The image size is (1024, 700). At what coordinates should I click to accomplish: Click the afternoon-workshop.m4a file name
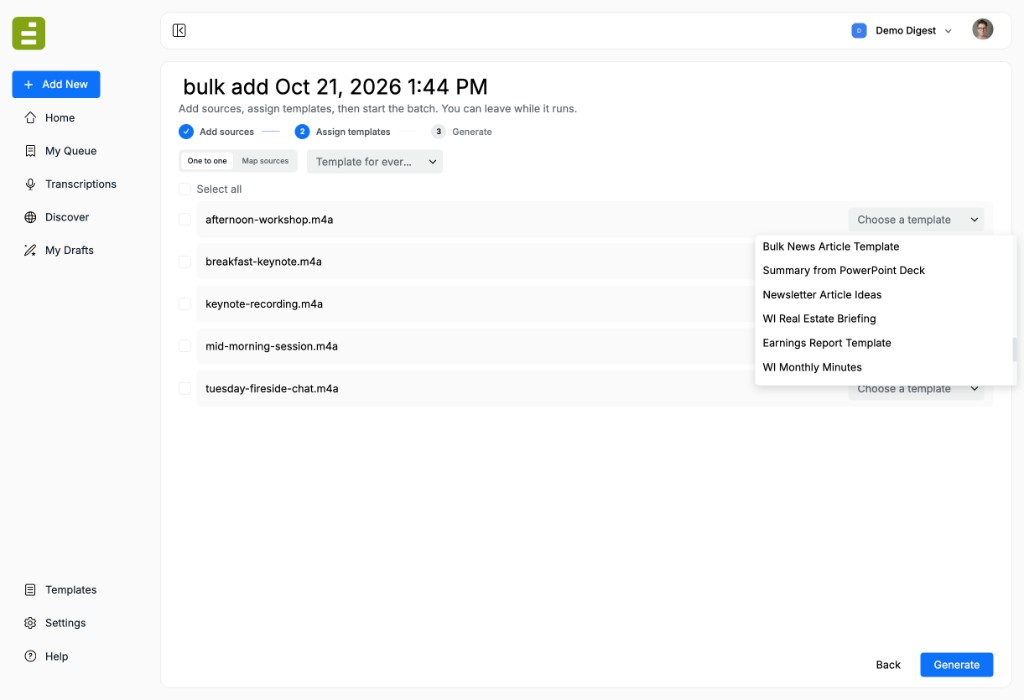(x=269, y=220)
